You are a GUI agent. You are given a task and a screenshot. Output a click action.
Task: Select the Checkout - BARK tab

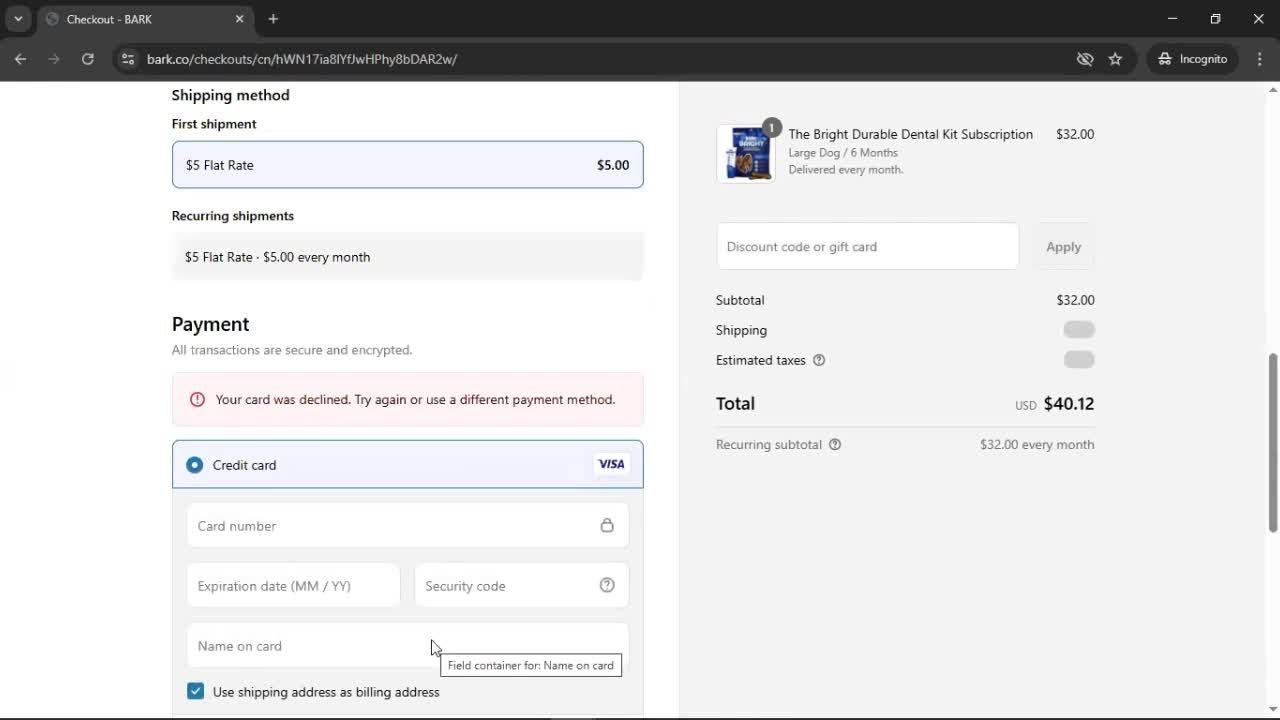point(145,19)
